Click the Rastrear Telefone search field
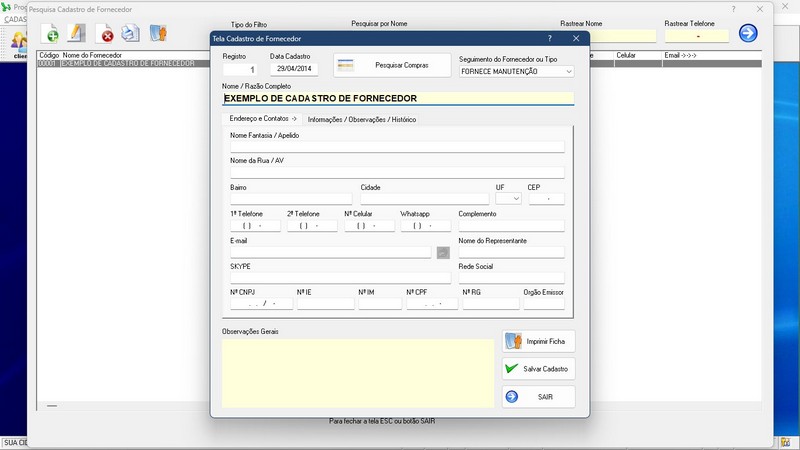 pyautogui.click(x=696, y=36)
